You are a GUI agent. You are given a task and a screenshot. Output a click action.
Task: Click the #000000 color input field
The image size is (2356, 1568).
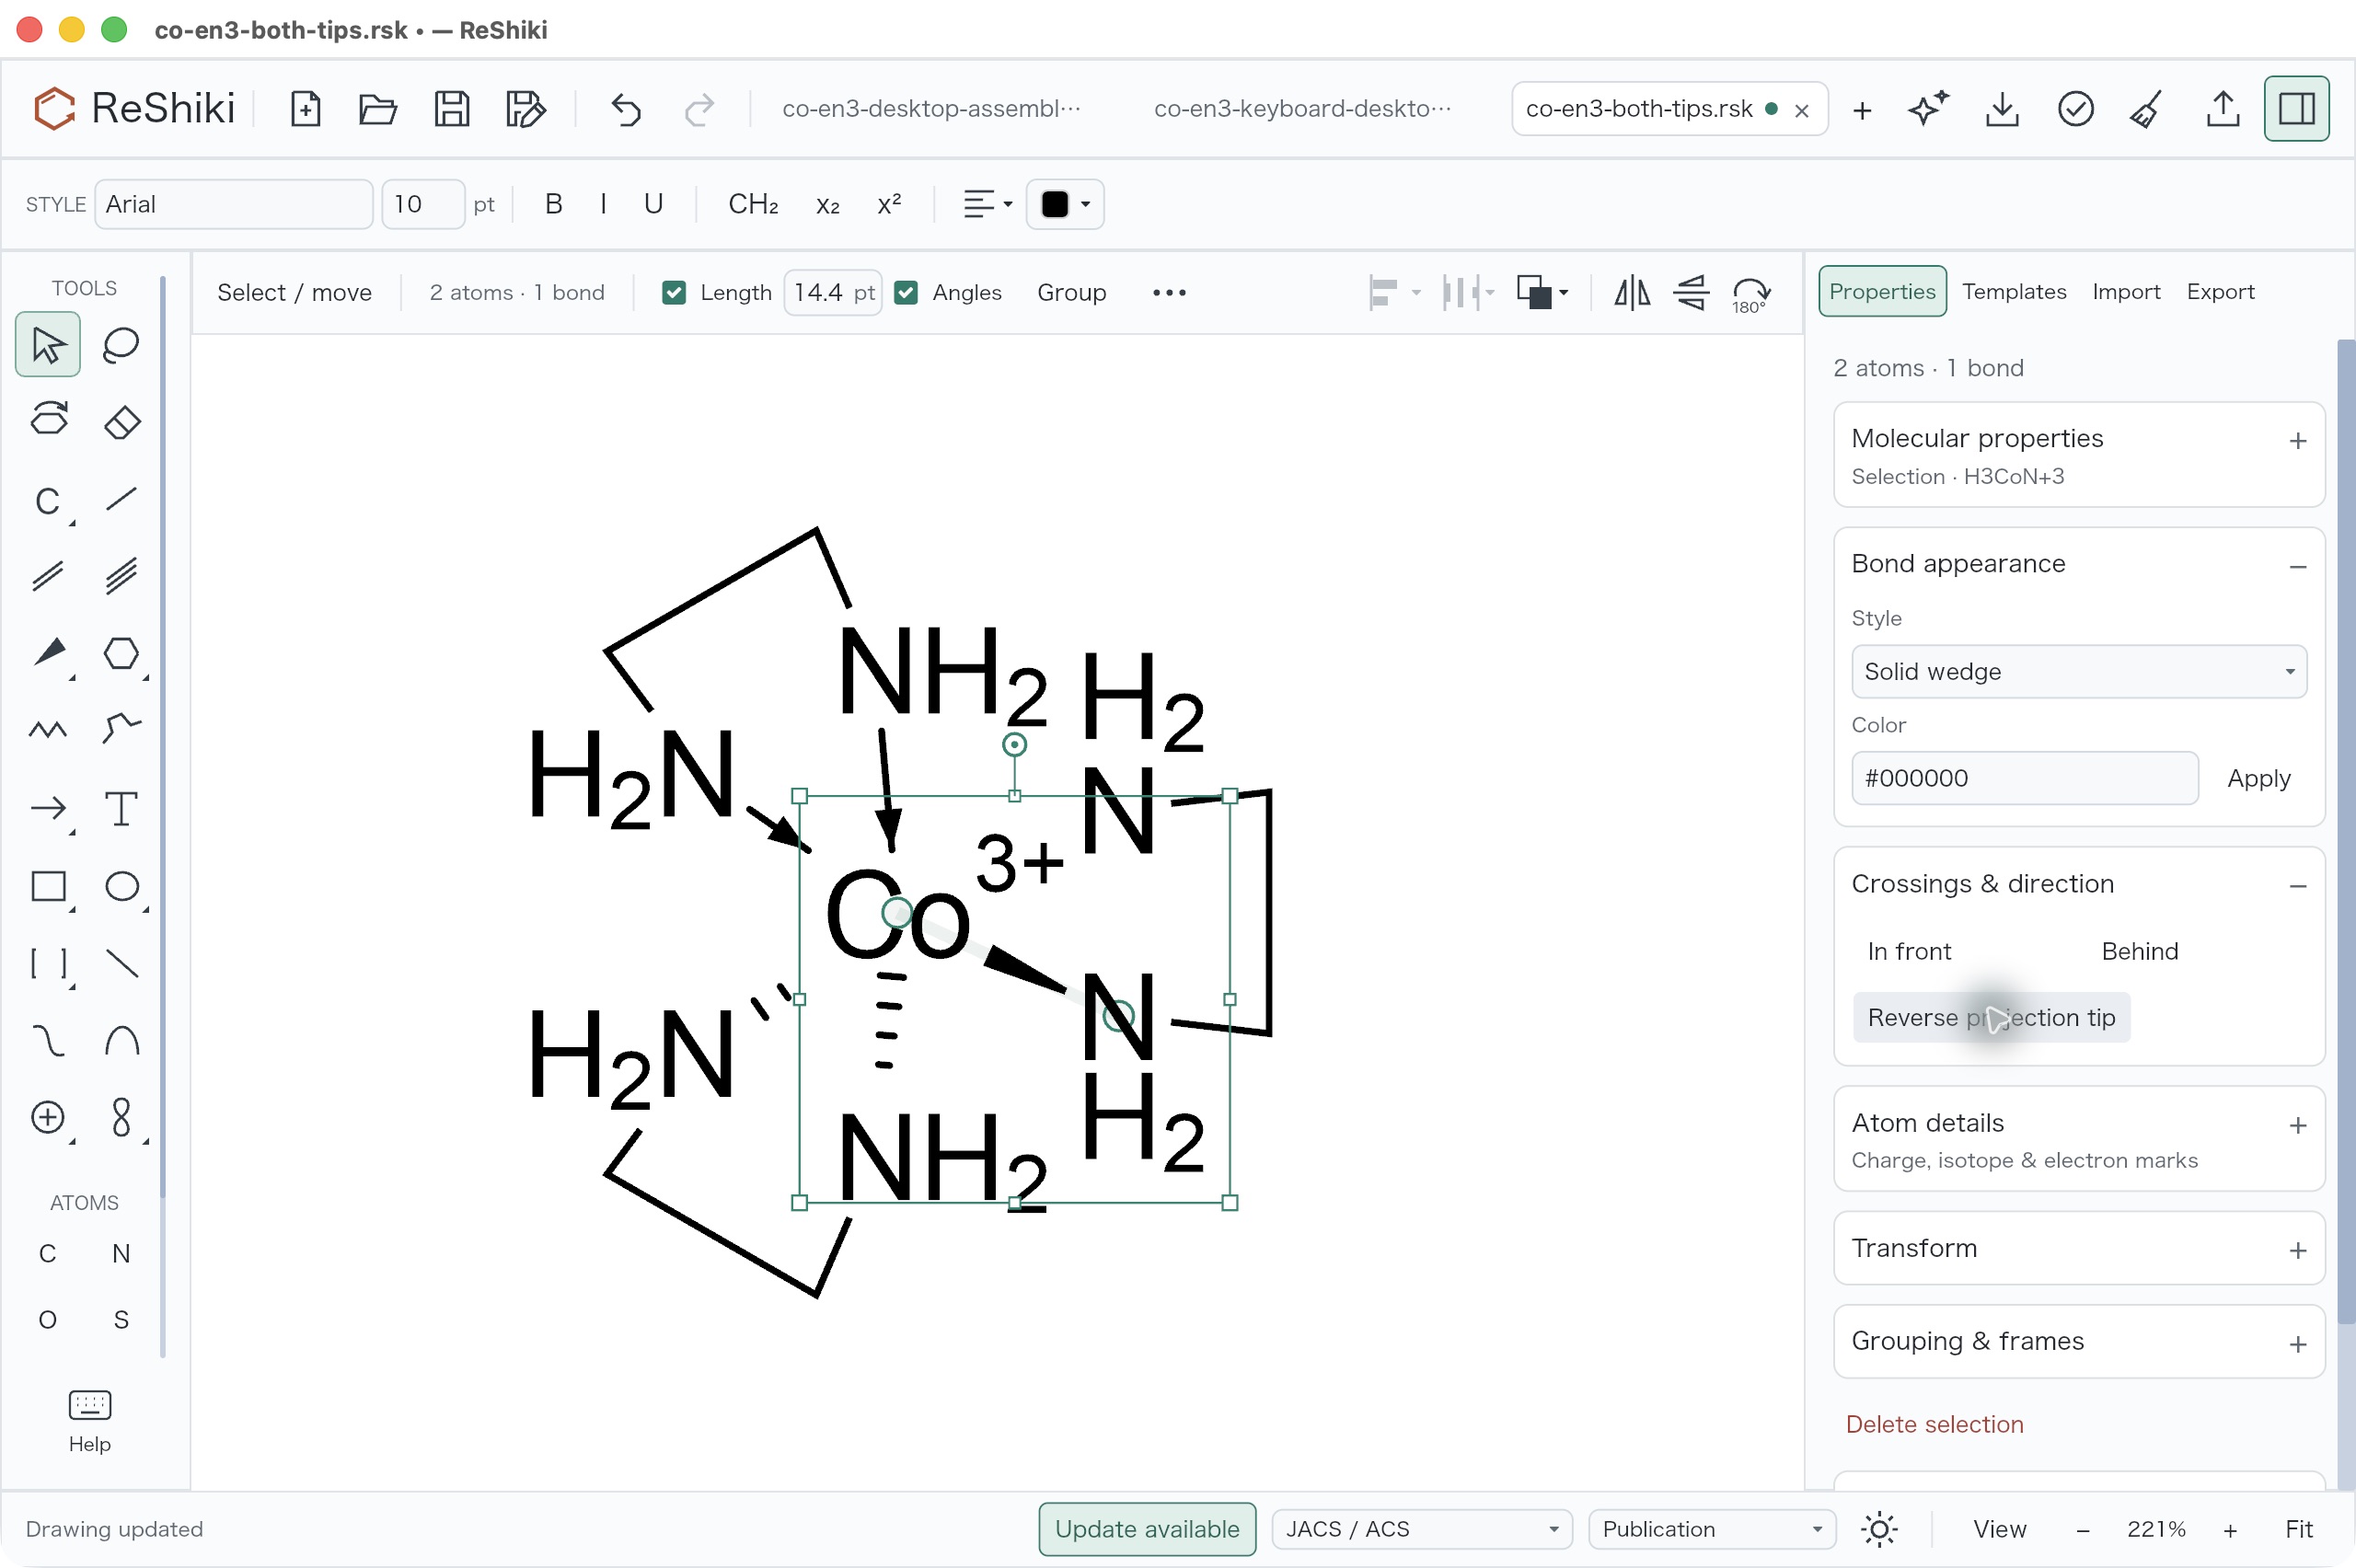coord(2024,778)
